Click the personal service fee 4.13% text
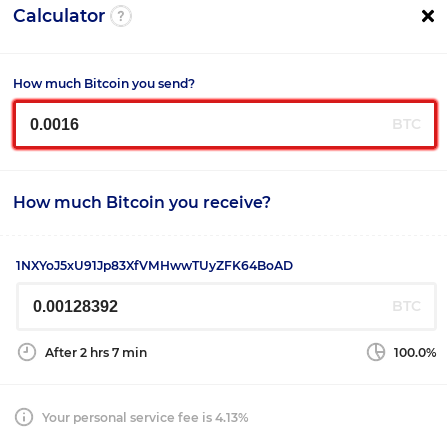447x435 pixels. pyautogui.click(x=145, y=417)
